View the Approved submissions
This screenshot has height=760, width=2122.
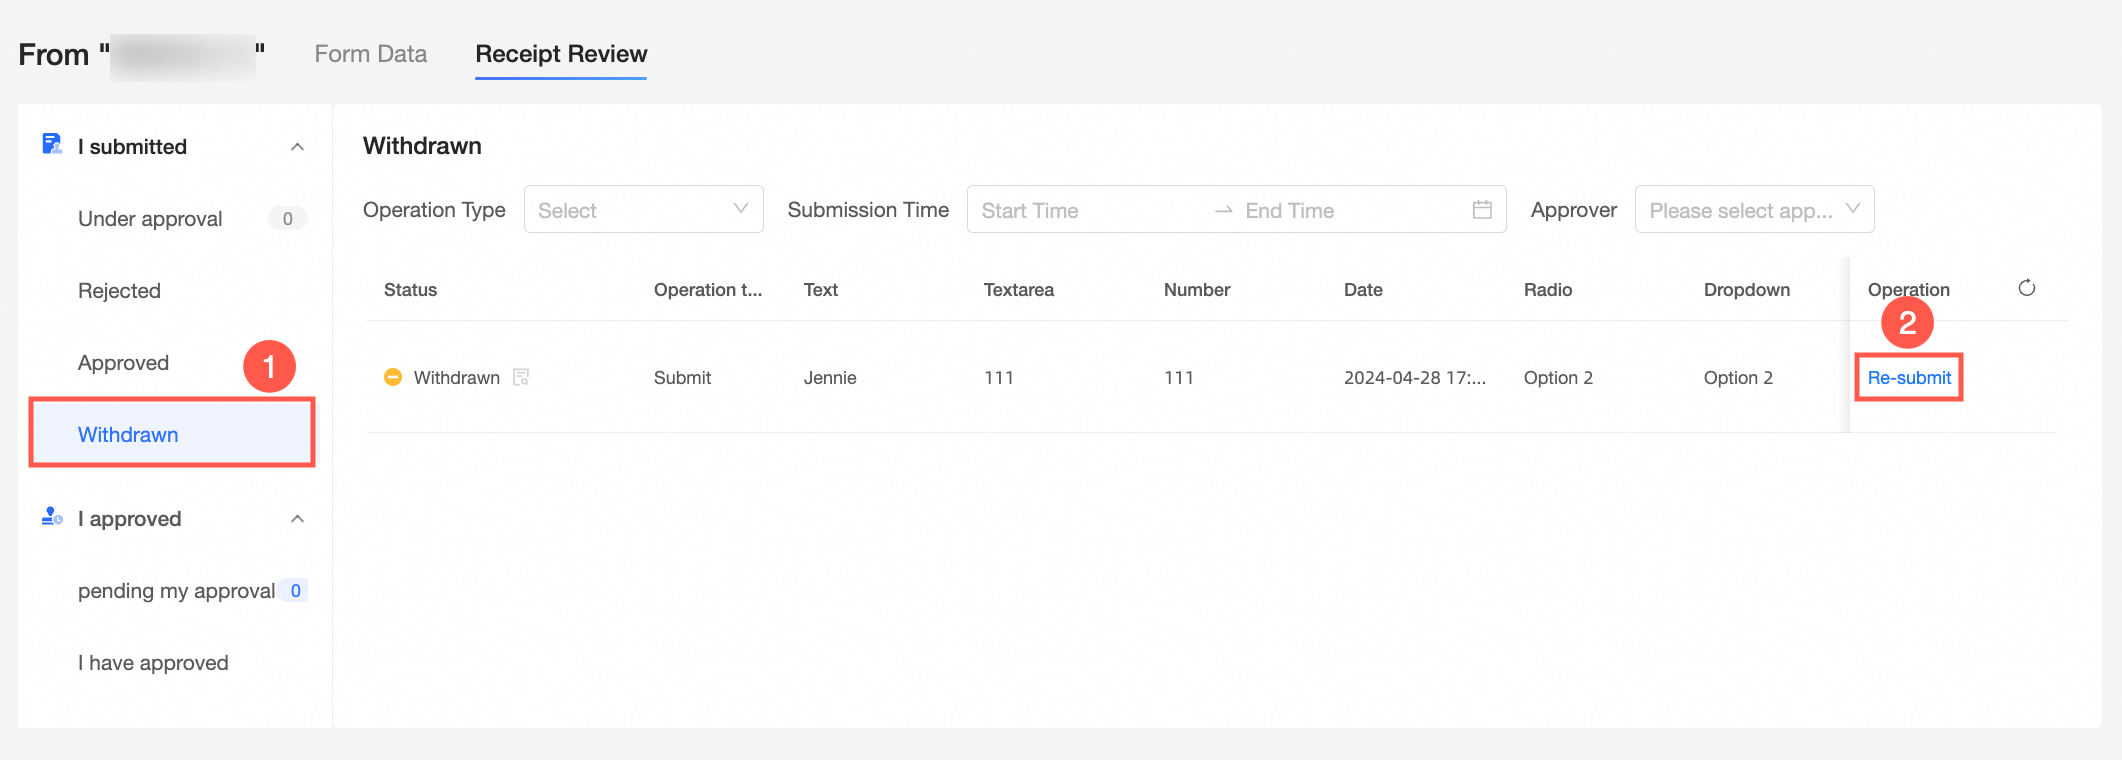tap(123, 363)
